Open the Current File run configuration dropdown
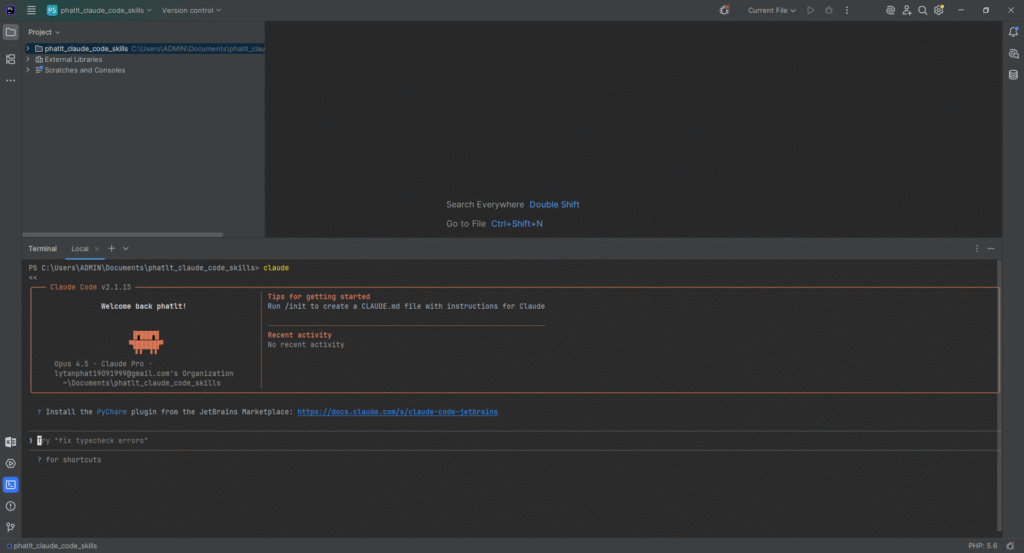 pyautogui.click(x=771, y=10)
